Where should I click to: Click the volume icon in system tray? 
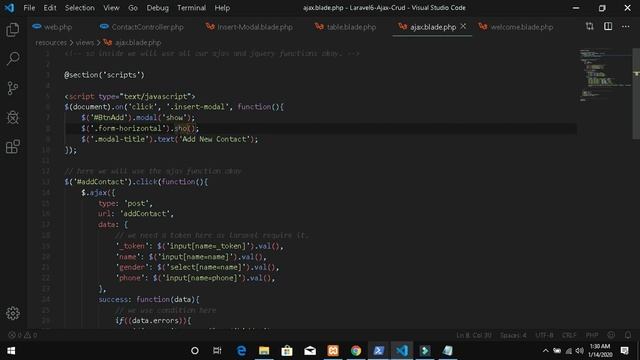click(x=580, y=351)
